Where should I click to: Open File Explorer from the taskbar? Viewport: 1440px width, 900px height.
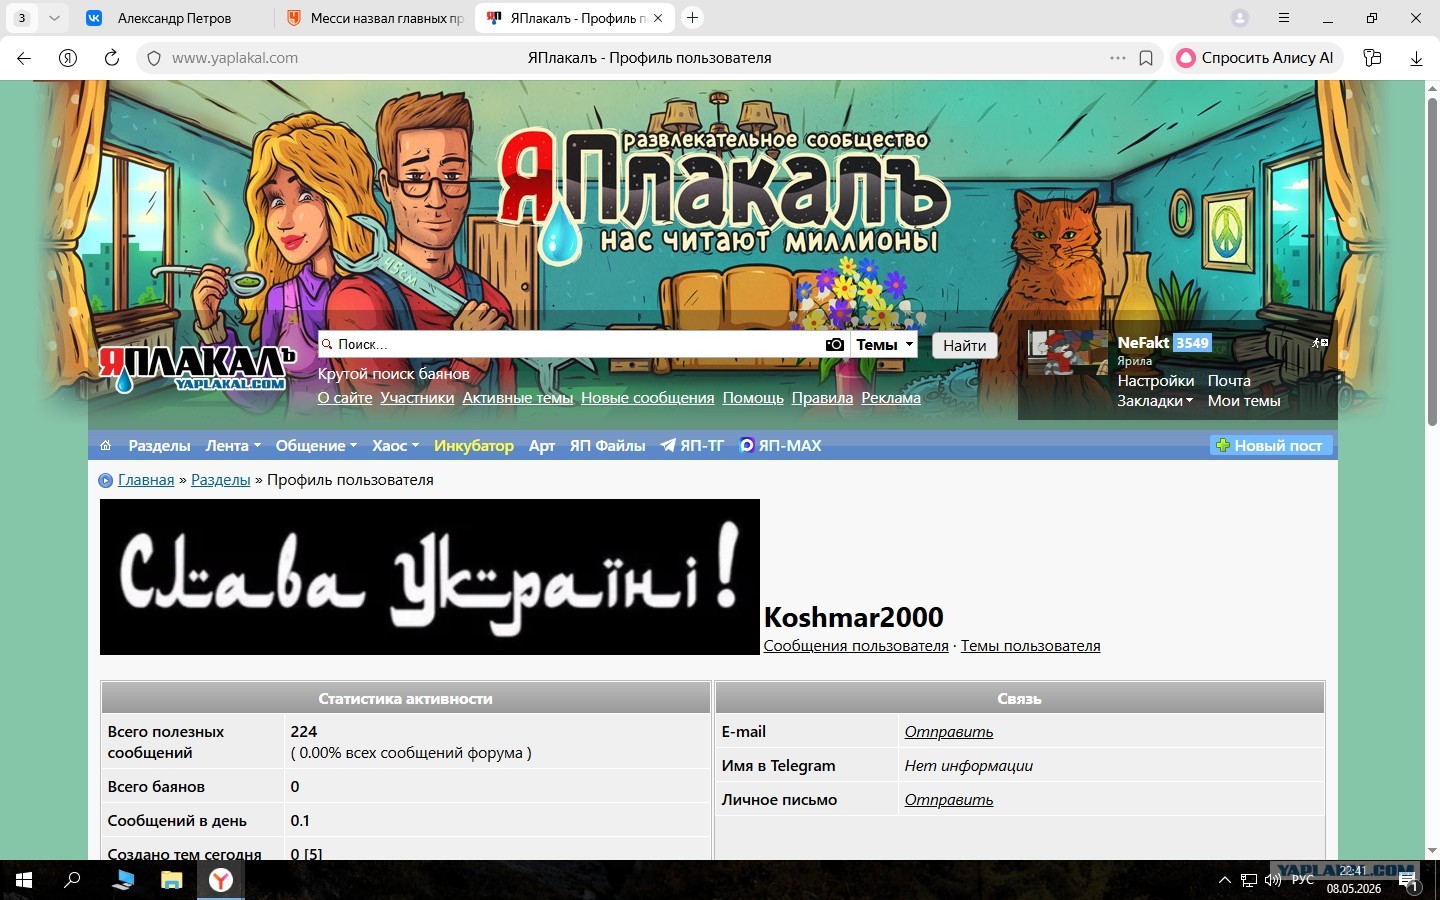[x=172, y=880]
